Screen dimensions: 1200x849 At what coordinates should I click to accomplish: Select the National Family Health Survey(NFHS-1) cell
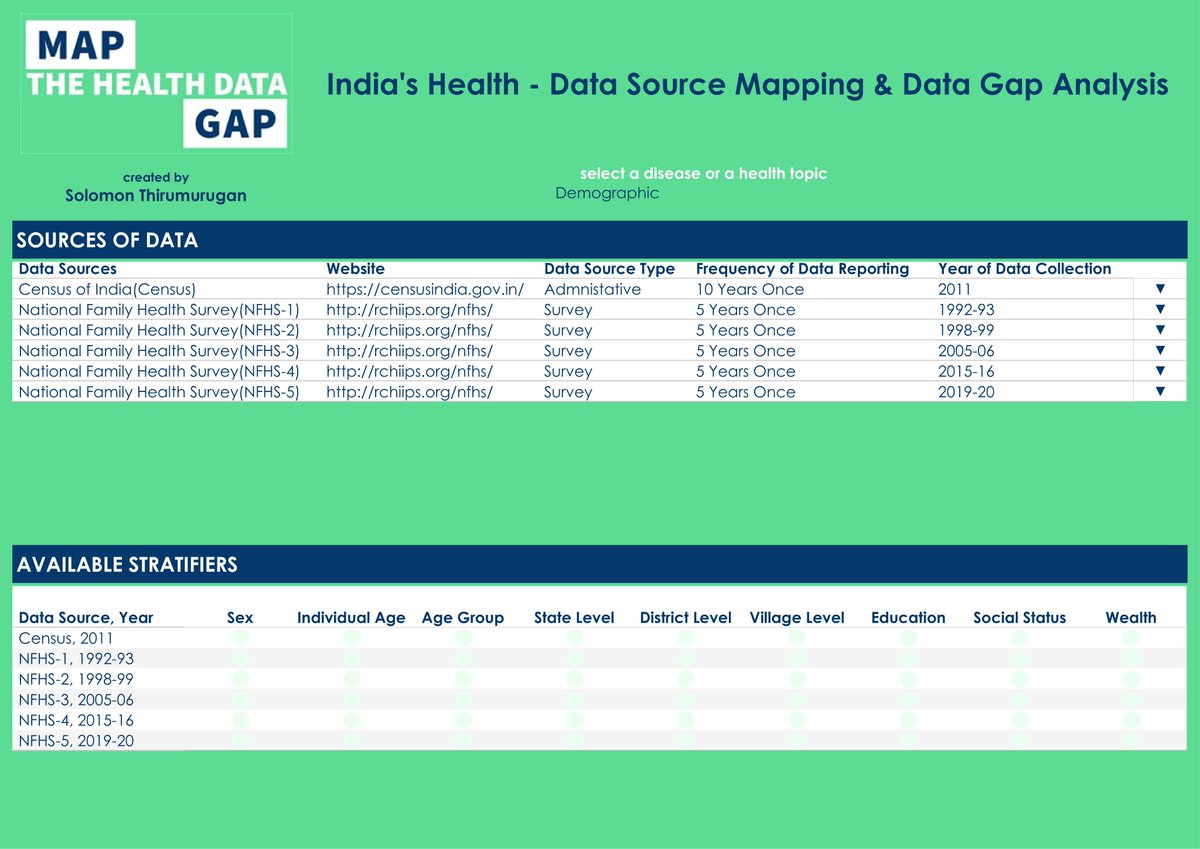(159, 310)
